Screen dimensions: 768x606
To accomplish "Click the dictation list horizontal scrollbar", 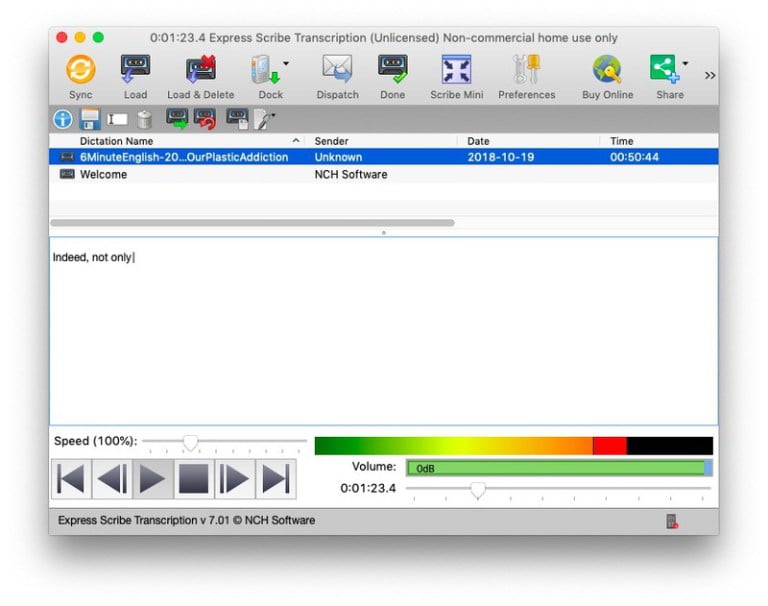I will click(252, 223).
